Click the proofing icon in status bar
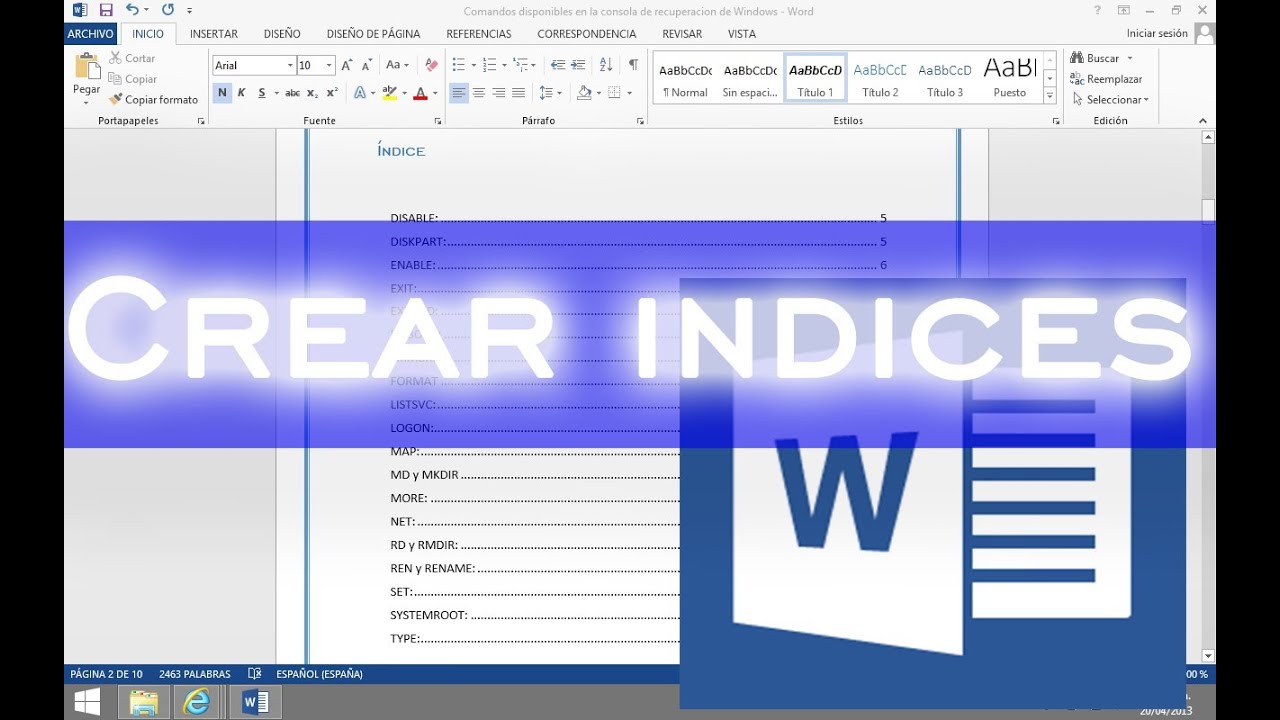Viewport: 1280px width, 720px height. 255,674
